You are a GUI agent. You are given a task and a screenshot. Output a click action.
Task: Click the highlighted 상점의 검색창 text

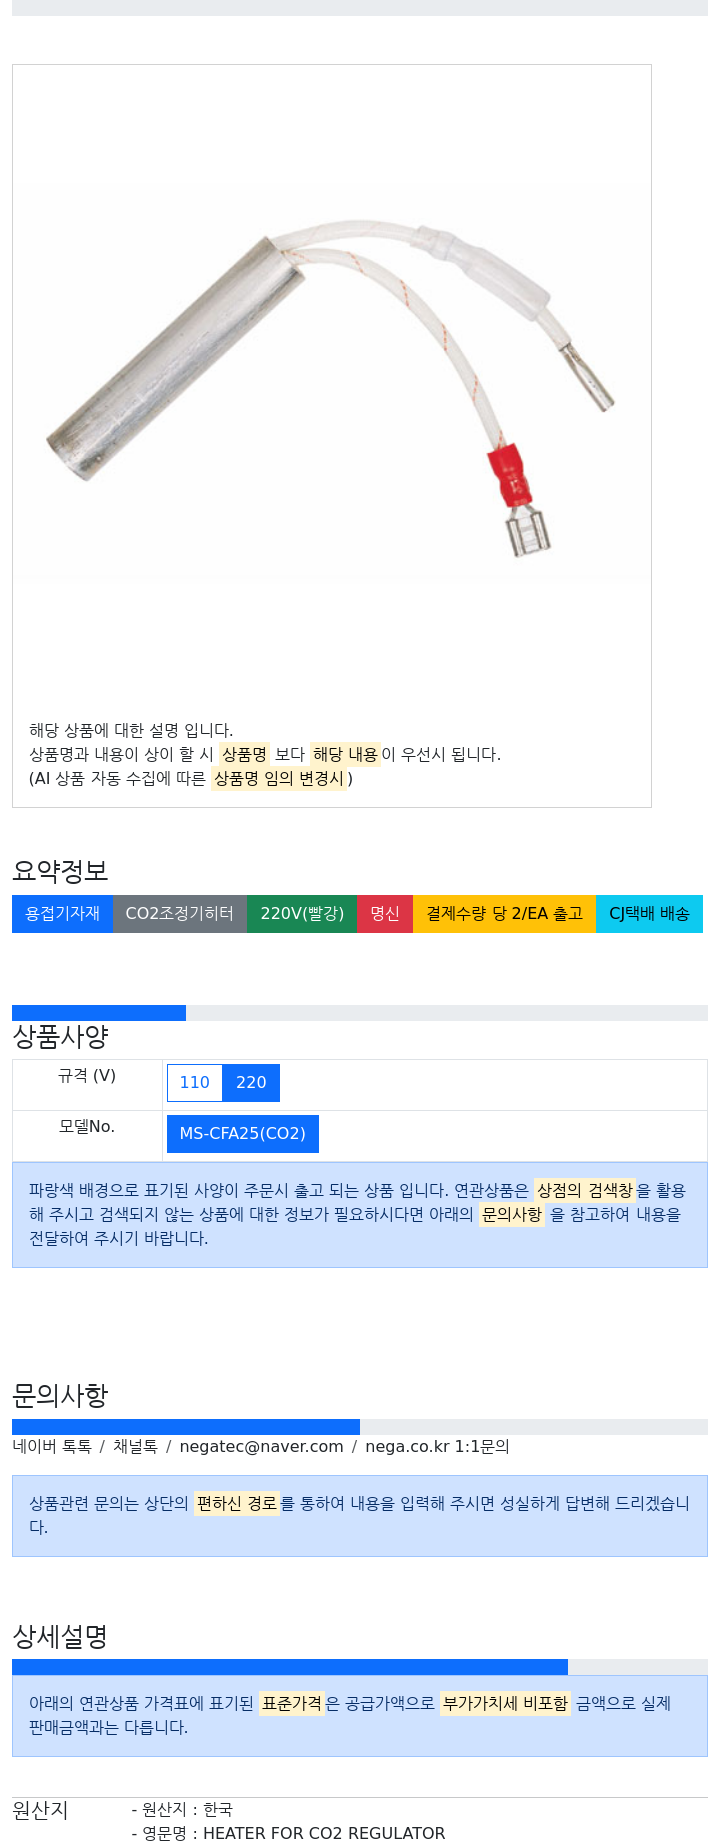(585, 1190)
